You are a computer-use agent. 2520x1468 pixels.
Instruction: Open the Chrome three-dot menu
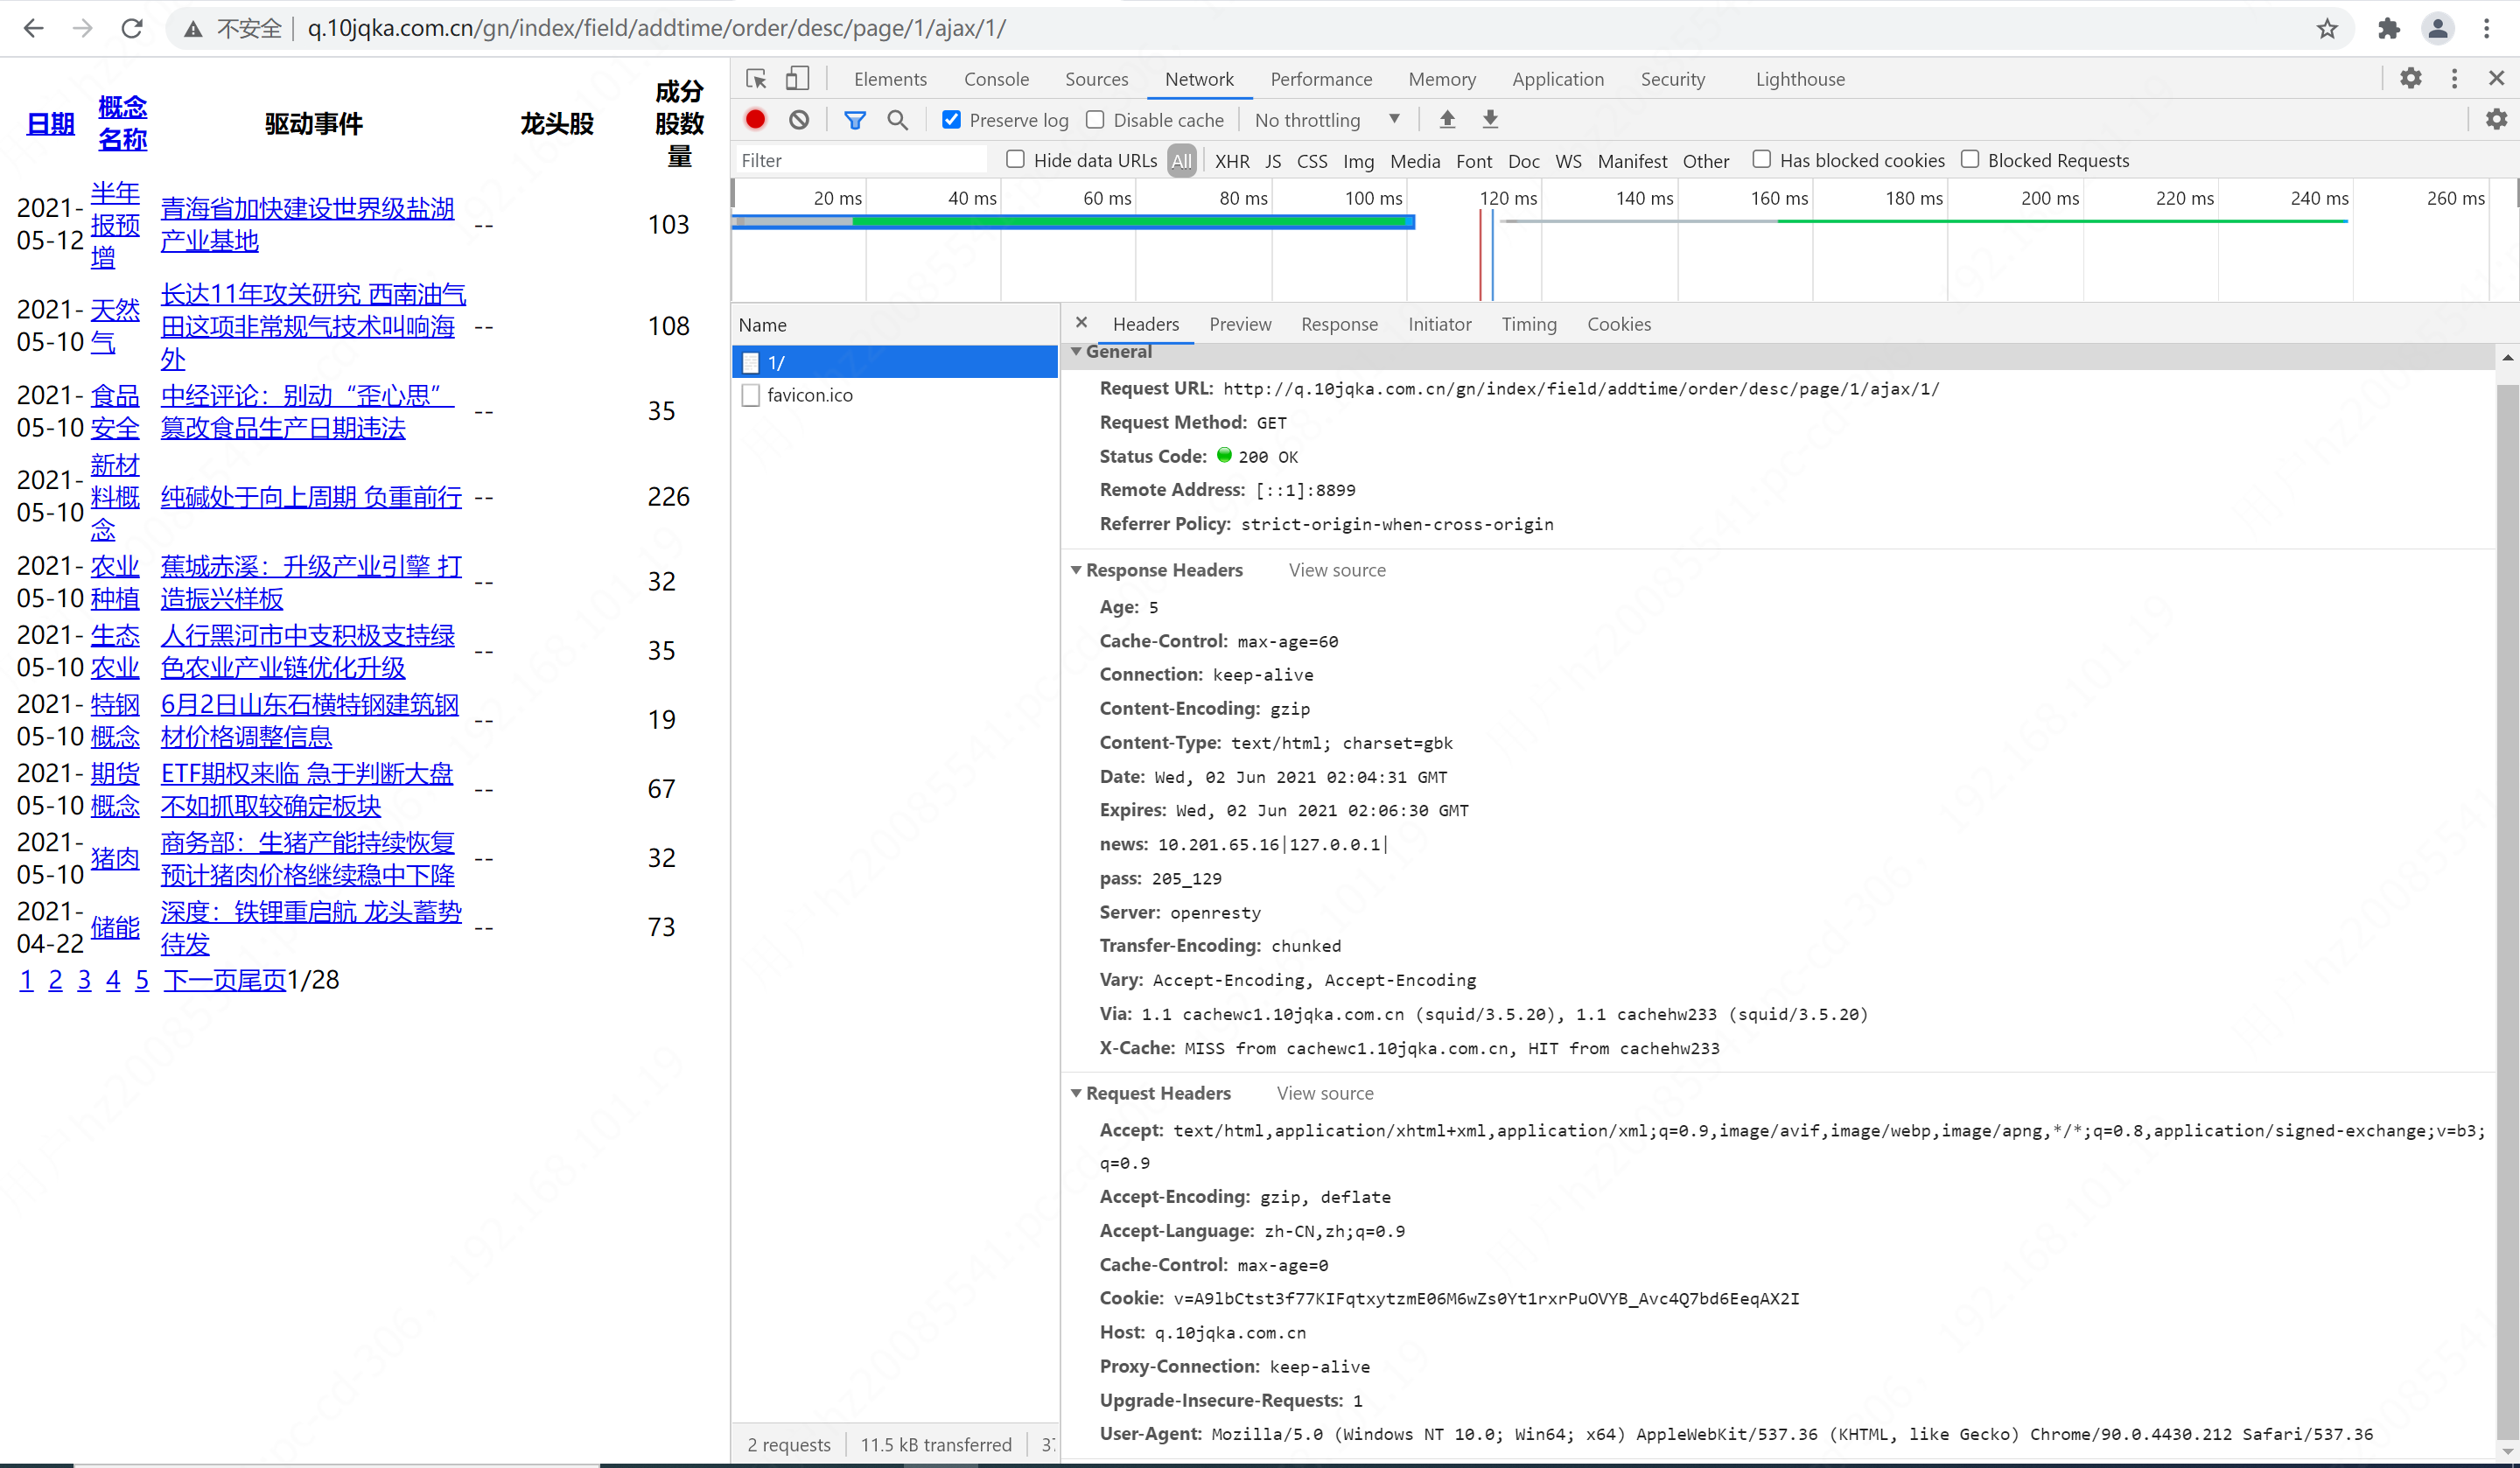tap(2486, 28)
